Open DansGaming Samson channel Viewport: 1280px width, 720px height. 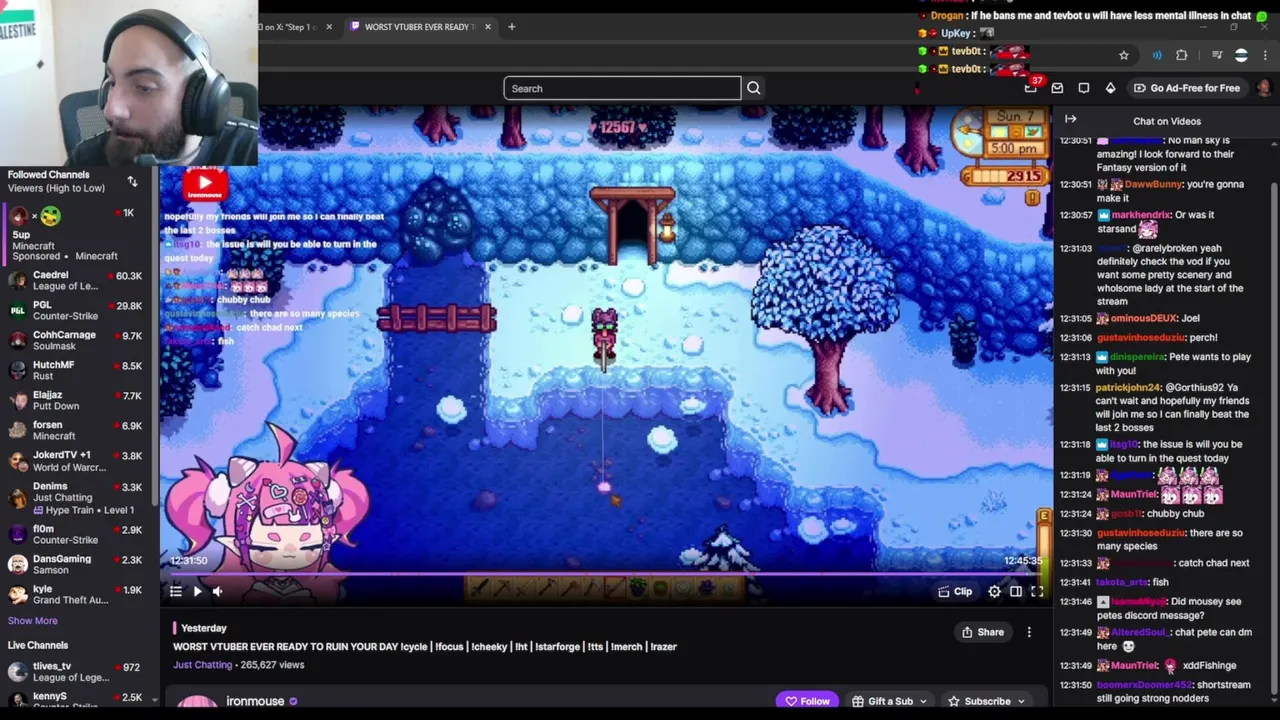77,564
